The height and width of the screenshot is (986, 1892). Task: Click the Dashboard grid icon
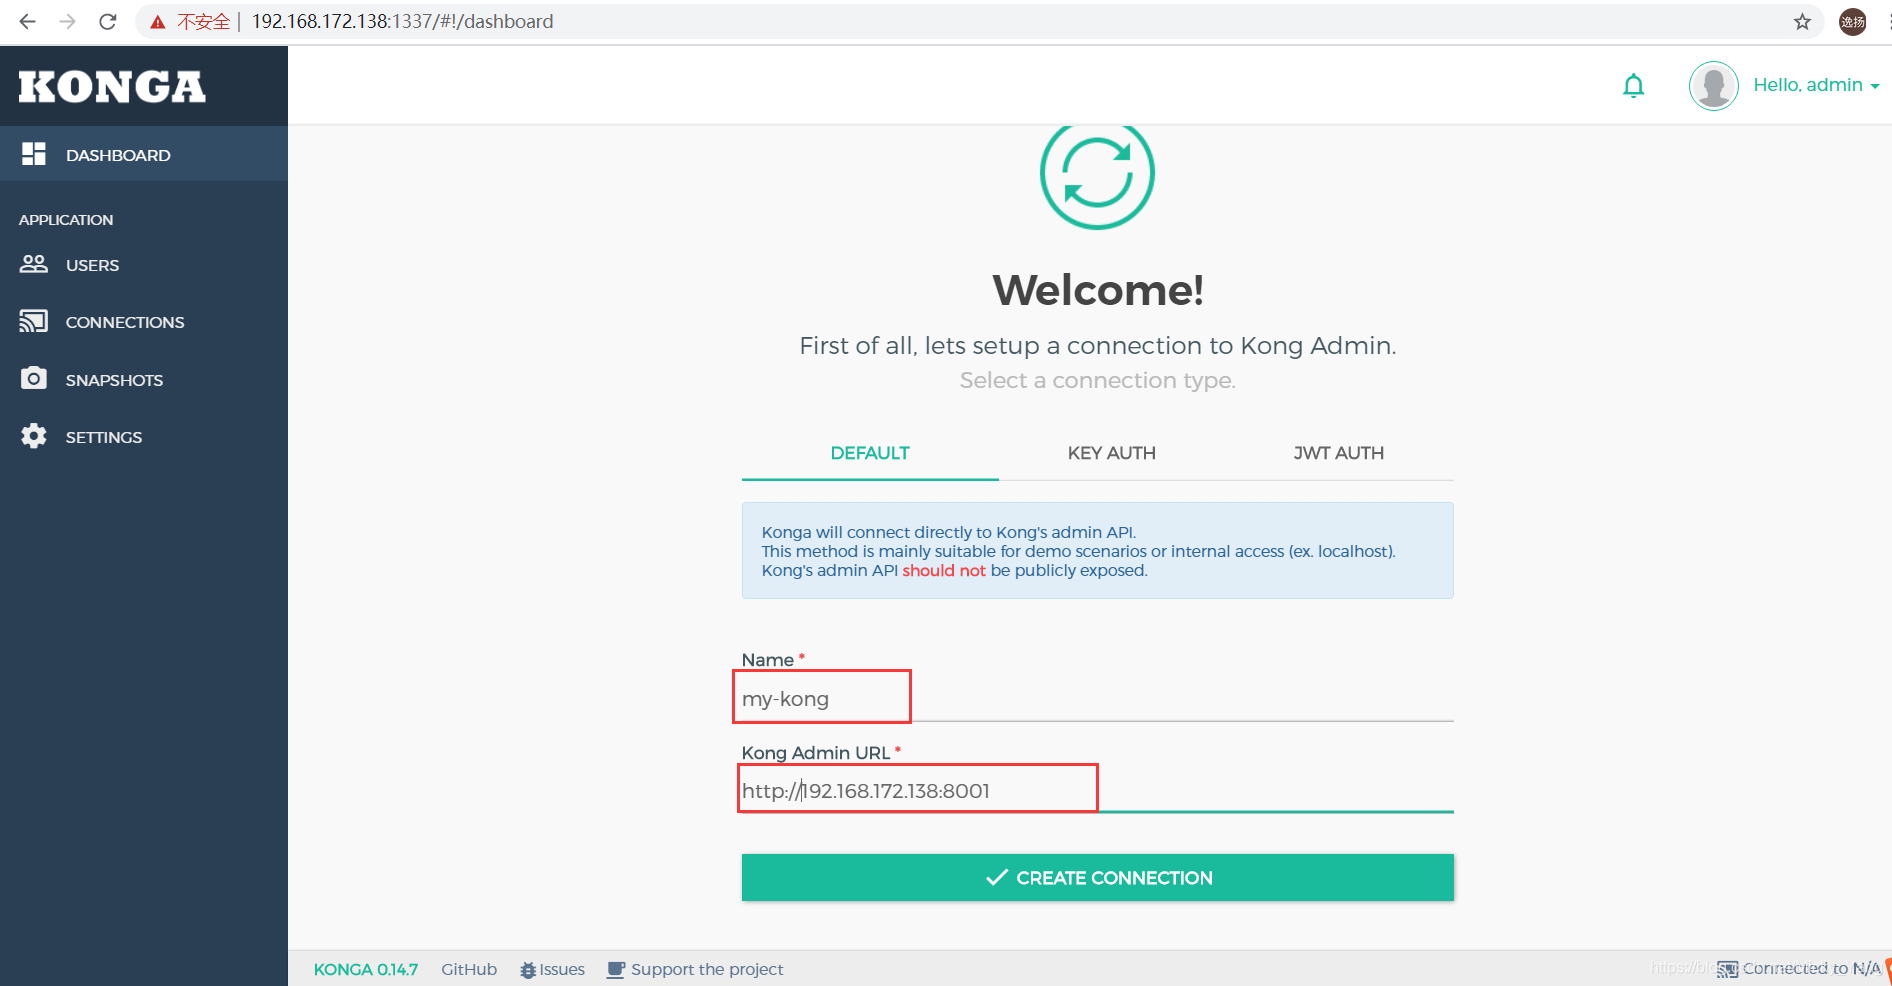pyautogui.click(x=34, y=154)
